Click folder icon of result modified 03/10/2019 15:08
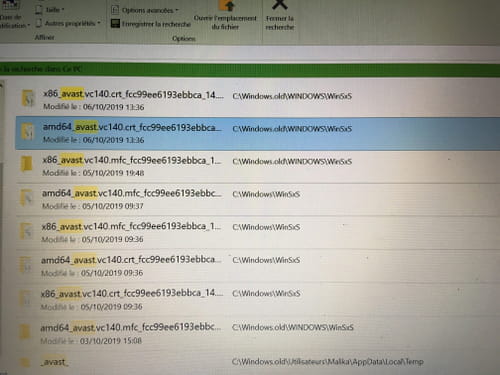Viewport: 500px width, 375px height. click(25, 332)
